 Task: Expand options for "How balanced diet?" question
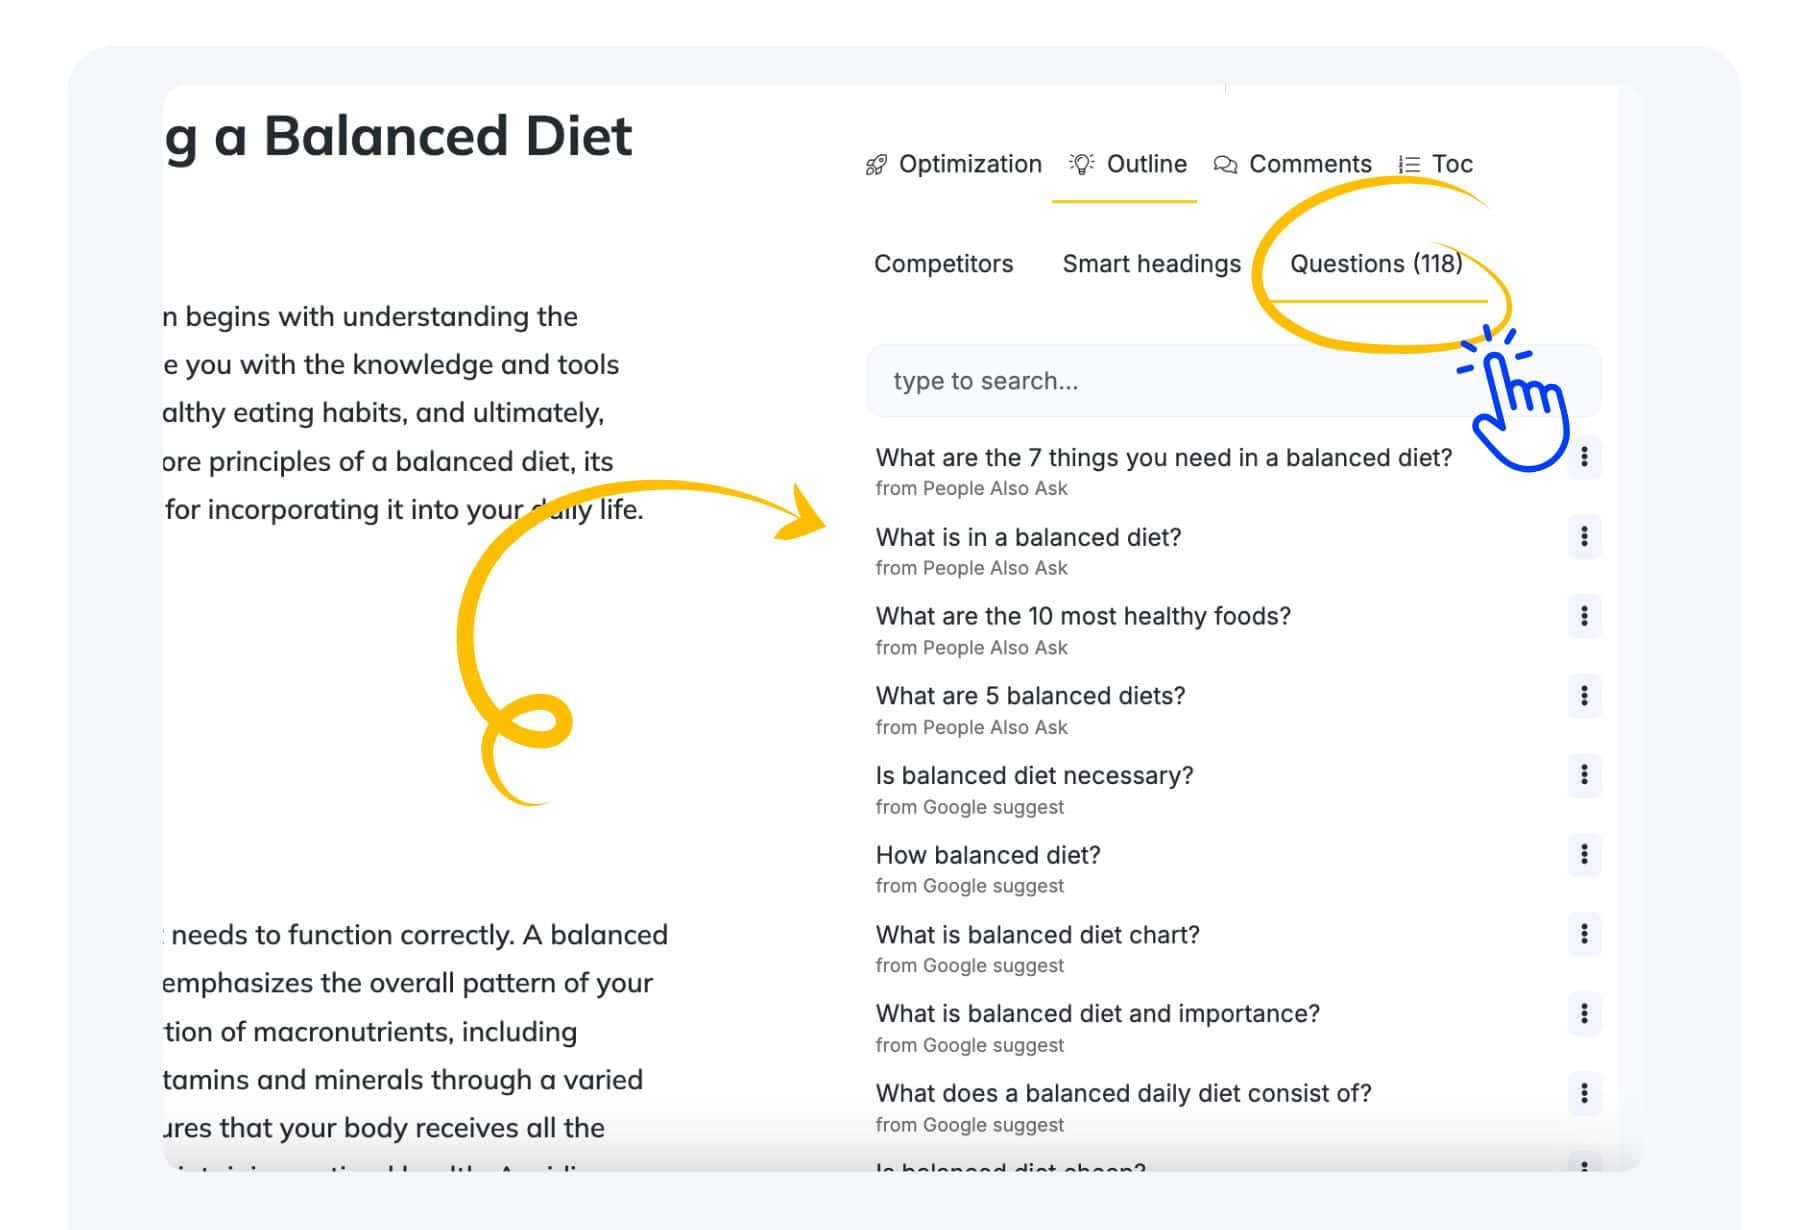(x=1584, y=855)
